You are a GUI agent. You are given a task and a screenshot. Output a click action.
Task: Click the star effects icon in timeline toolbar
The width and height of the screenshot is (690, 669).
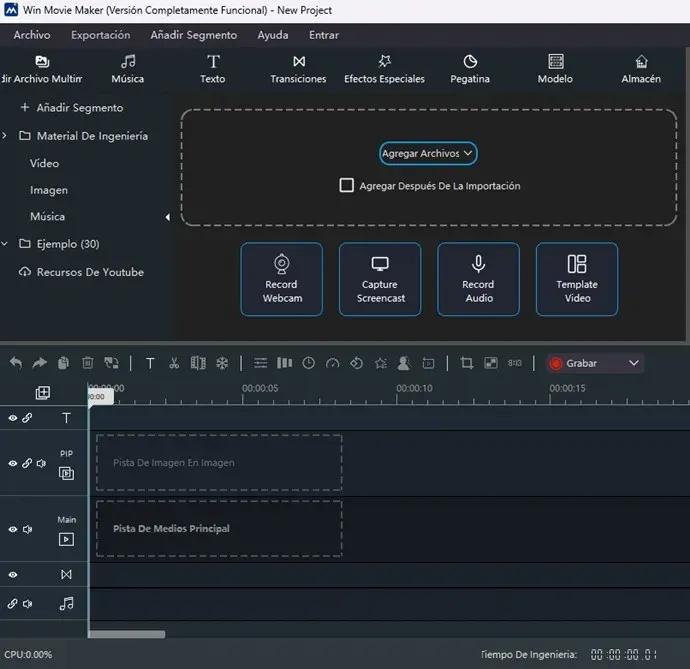pyautogui.click(x=380, y=363)
